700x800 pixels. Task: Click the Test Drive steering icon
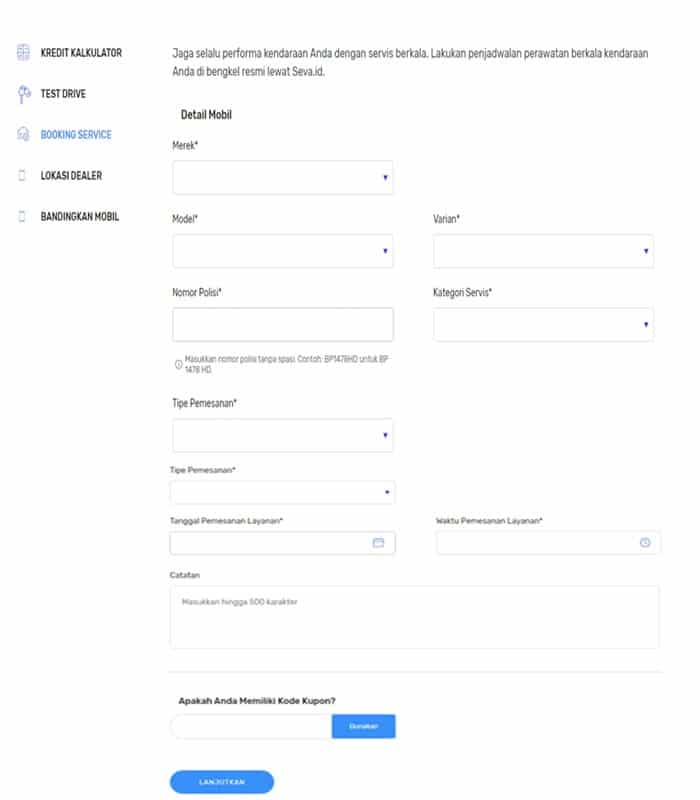point(23,94)
